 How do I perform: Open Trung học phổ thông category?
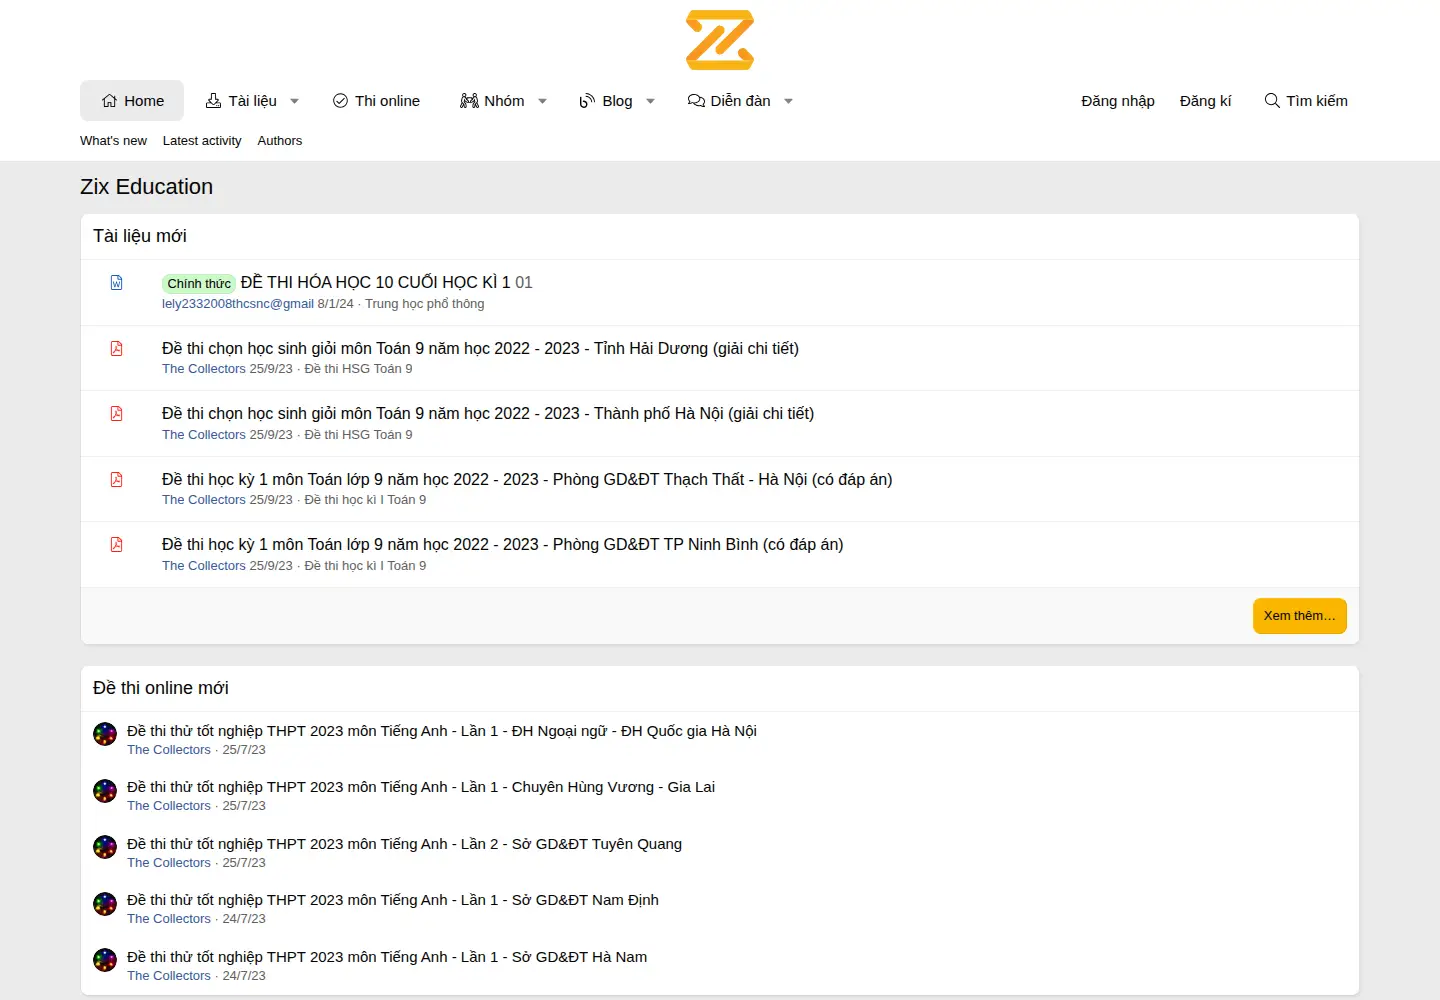(x=425, y=304)
